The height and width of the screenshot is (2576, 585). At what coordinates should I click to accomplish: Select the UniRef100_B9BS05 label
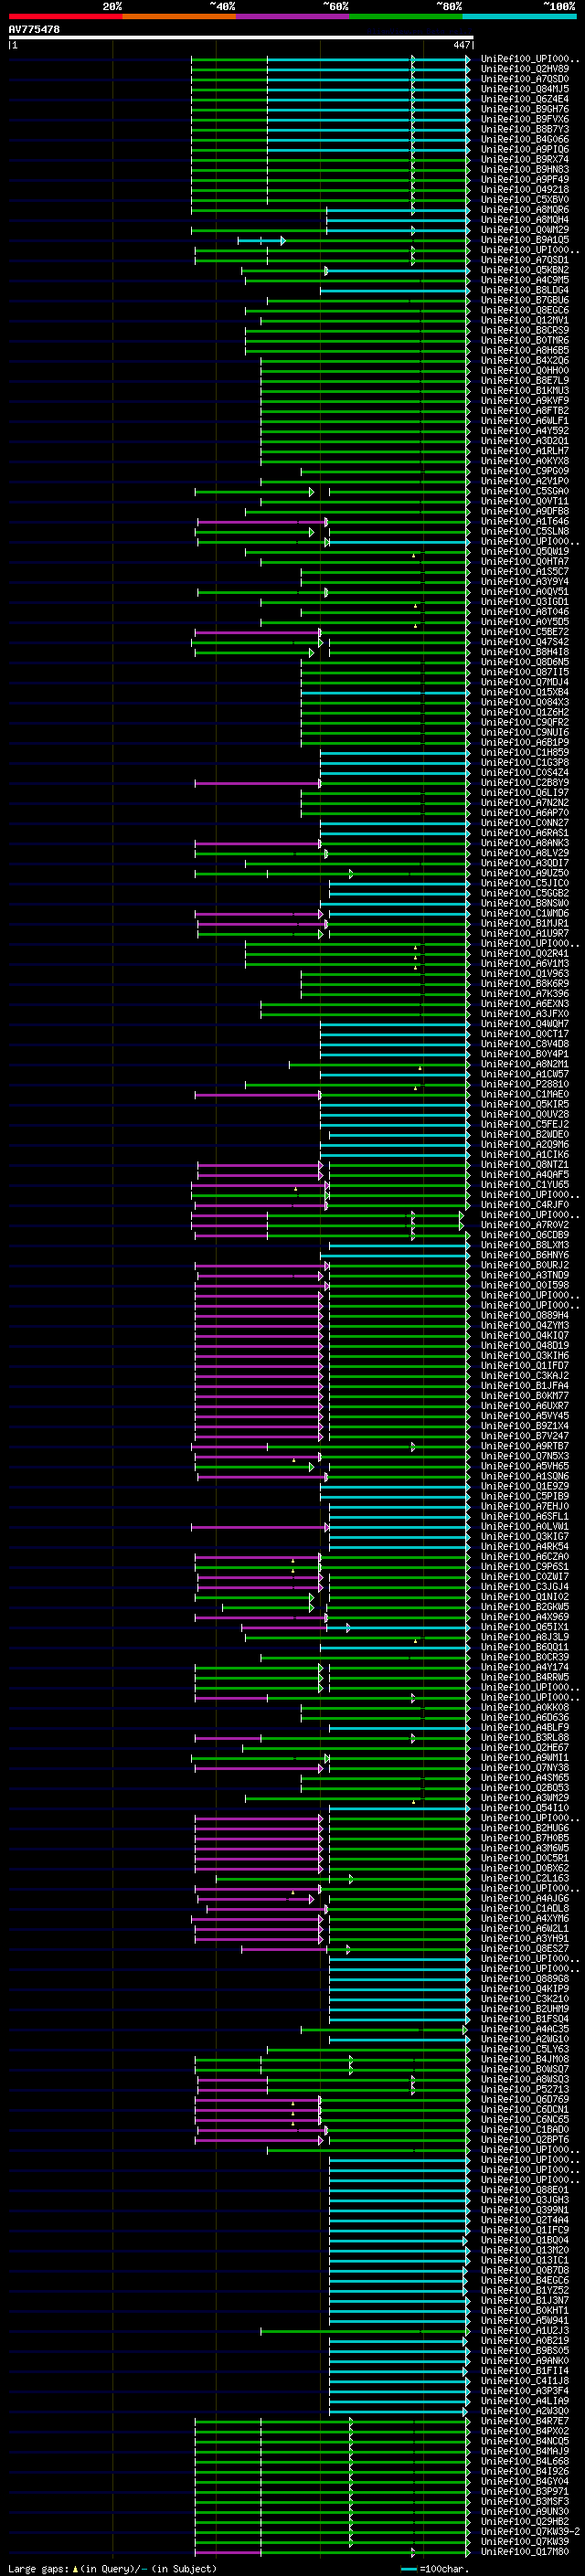coord(525,2350)
